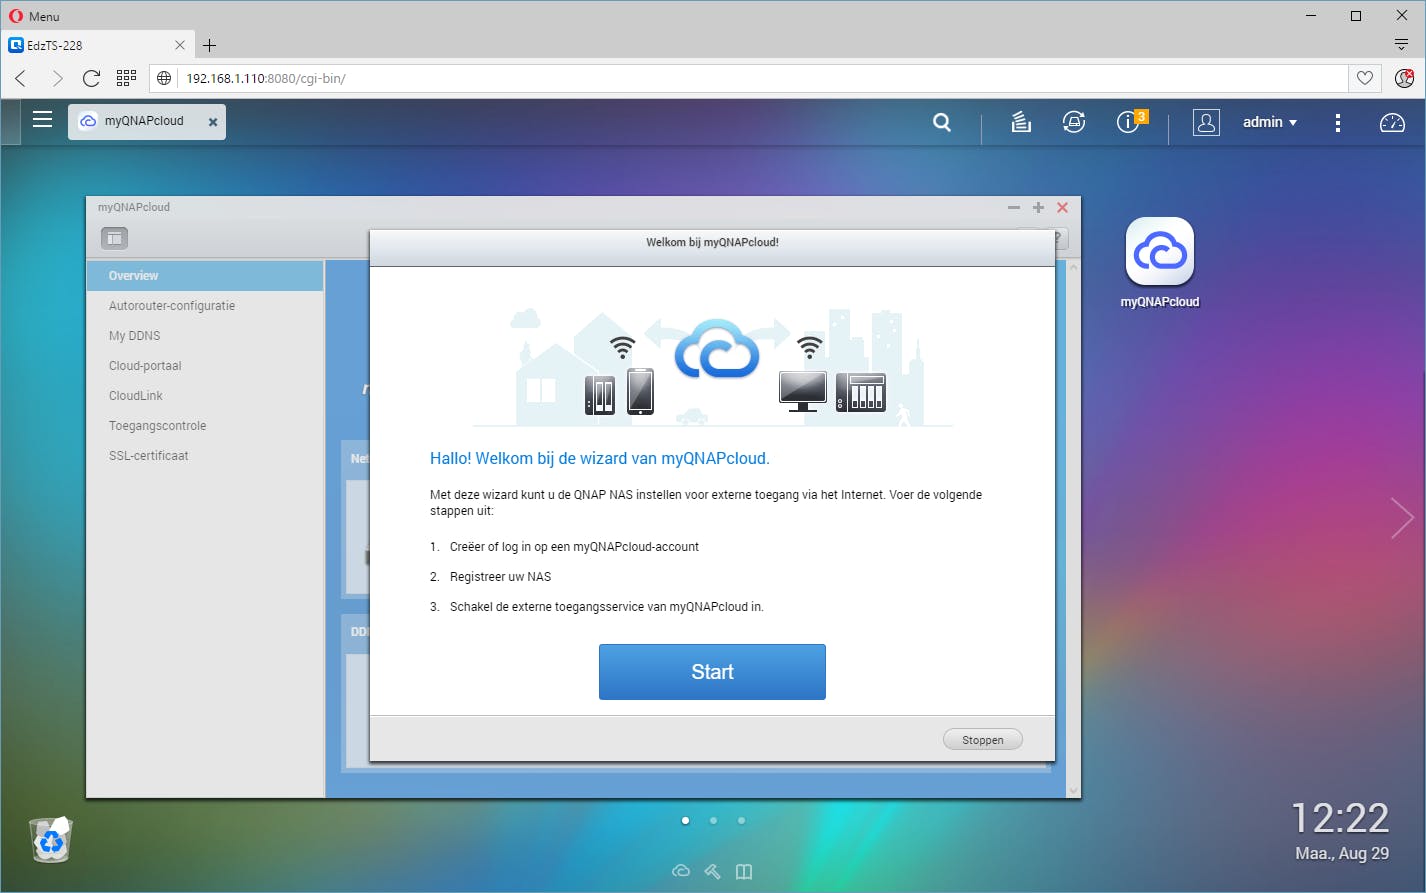Click step text "Registreer uw NAS"
1426x893 pixels.
point(500,577)
